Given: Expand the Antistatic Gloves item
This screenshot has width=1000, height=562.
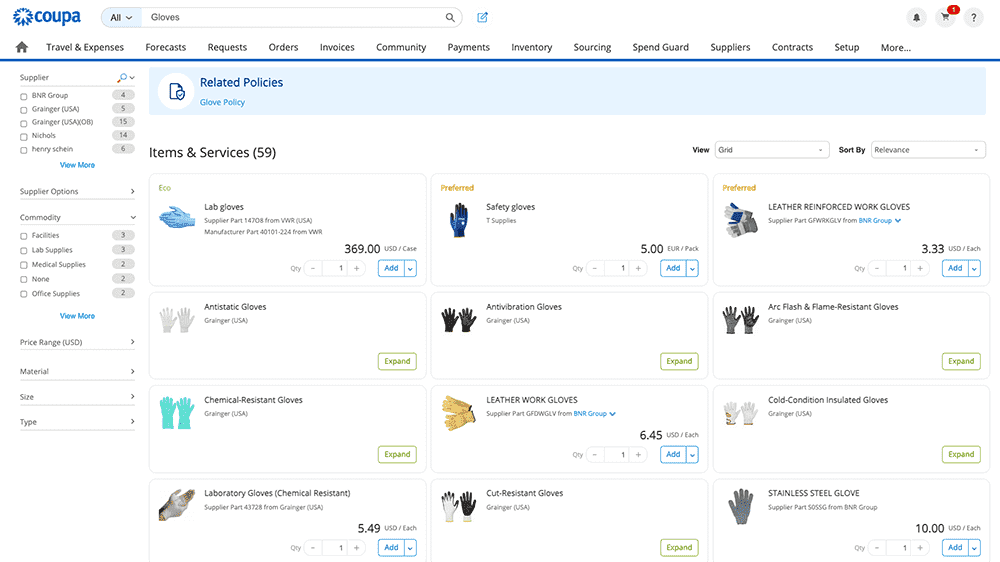Looking at the screenshot, I should [397, 361].
